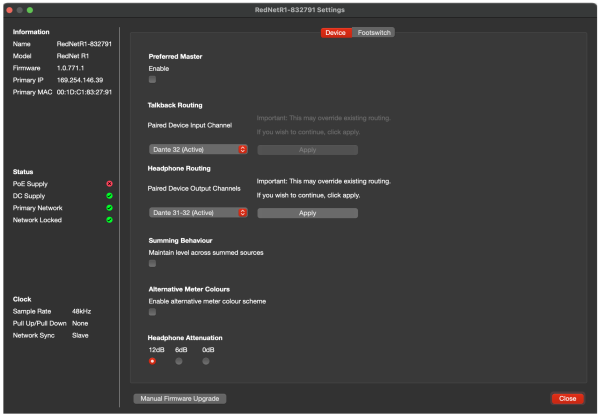Click the green zoom window button
This screenshot has width=600, height=417.
coord(30,10)
